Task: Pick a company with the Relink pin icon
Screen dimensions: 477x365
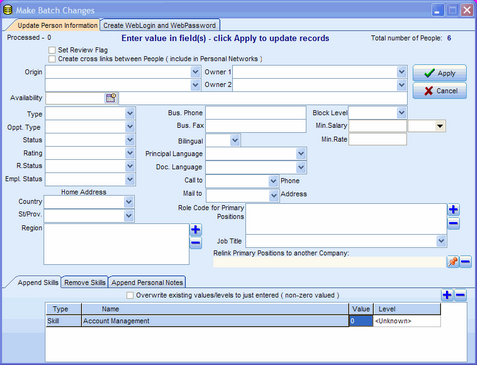Action: click(x=453, y=261)
